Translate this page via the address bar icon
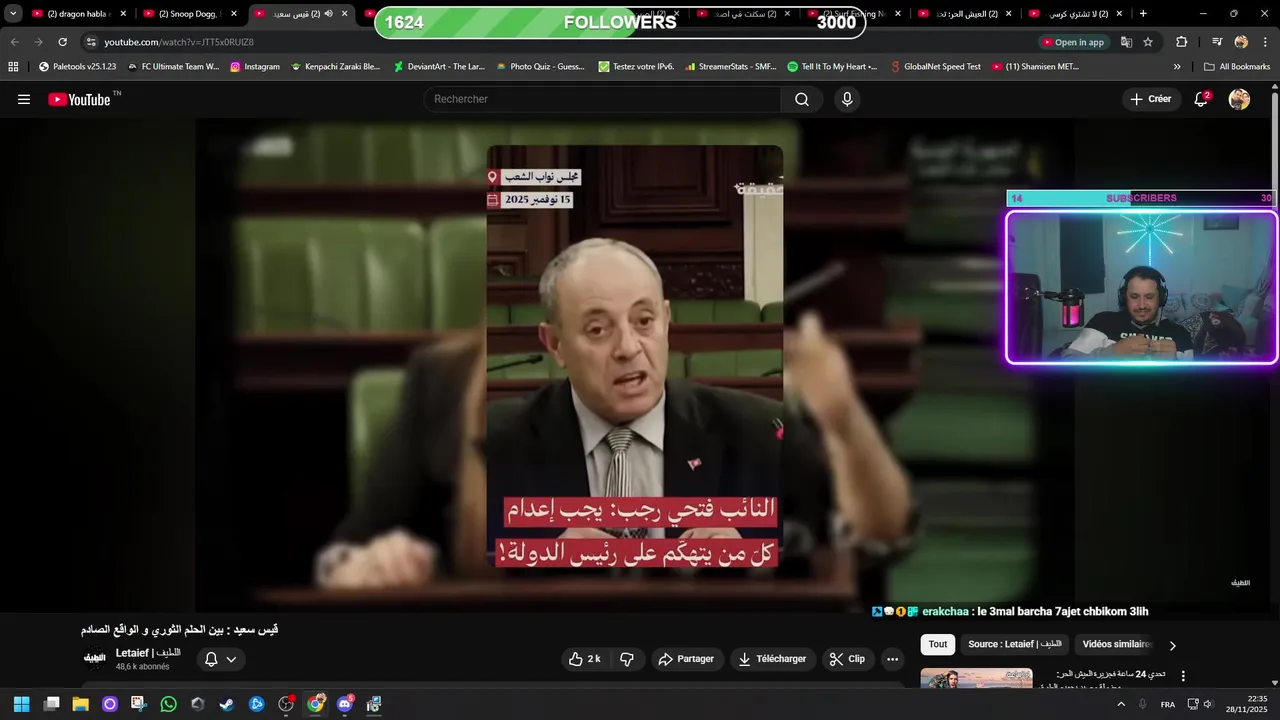 tap(1126, 42)
